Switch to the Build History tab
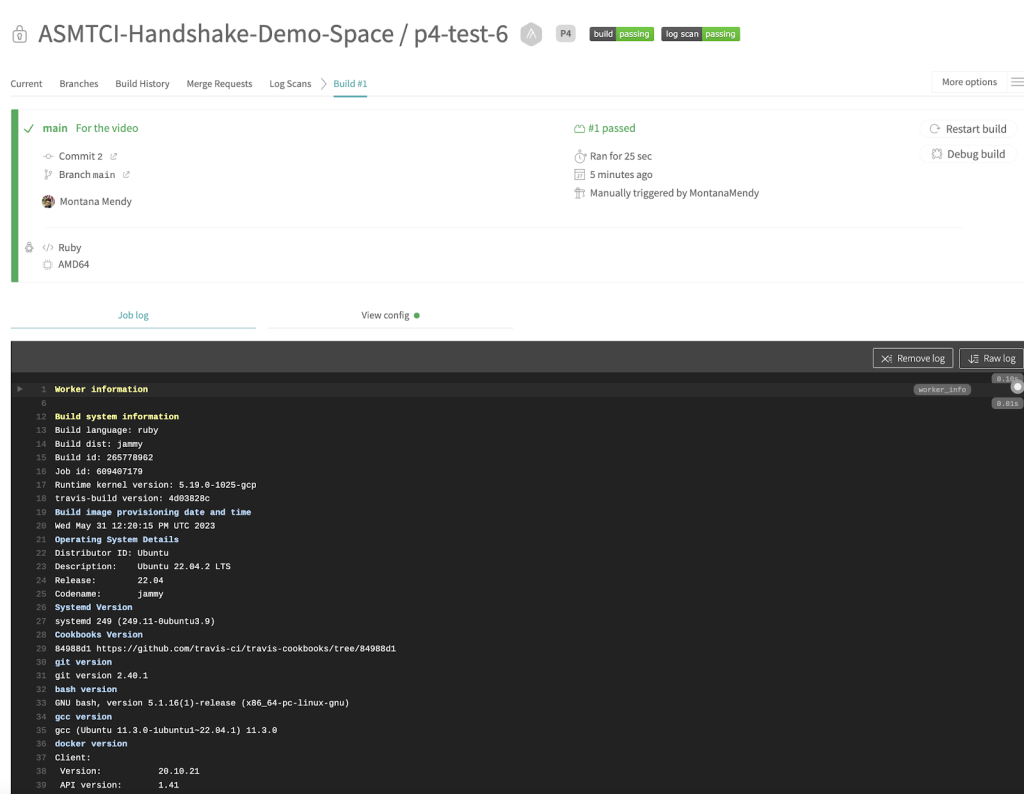This screenshot has width=1024, height=794. [142, 84]
